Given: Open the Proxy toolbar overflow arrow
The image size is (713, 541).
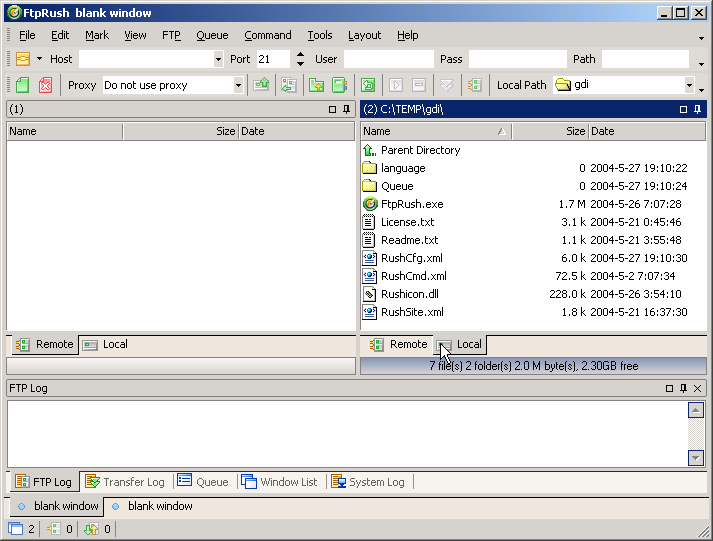Looking at the screenshot, I should 701,90.
